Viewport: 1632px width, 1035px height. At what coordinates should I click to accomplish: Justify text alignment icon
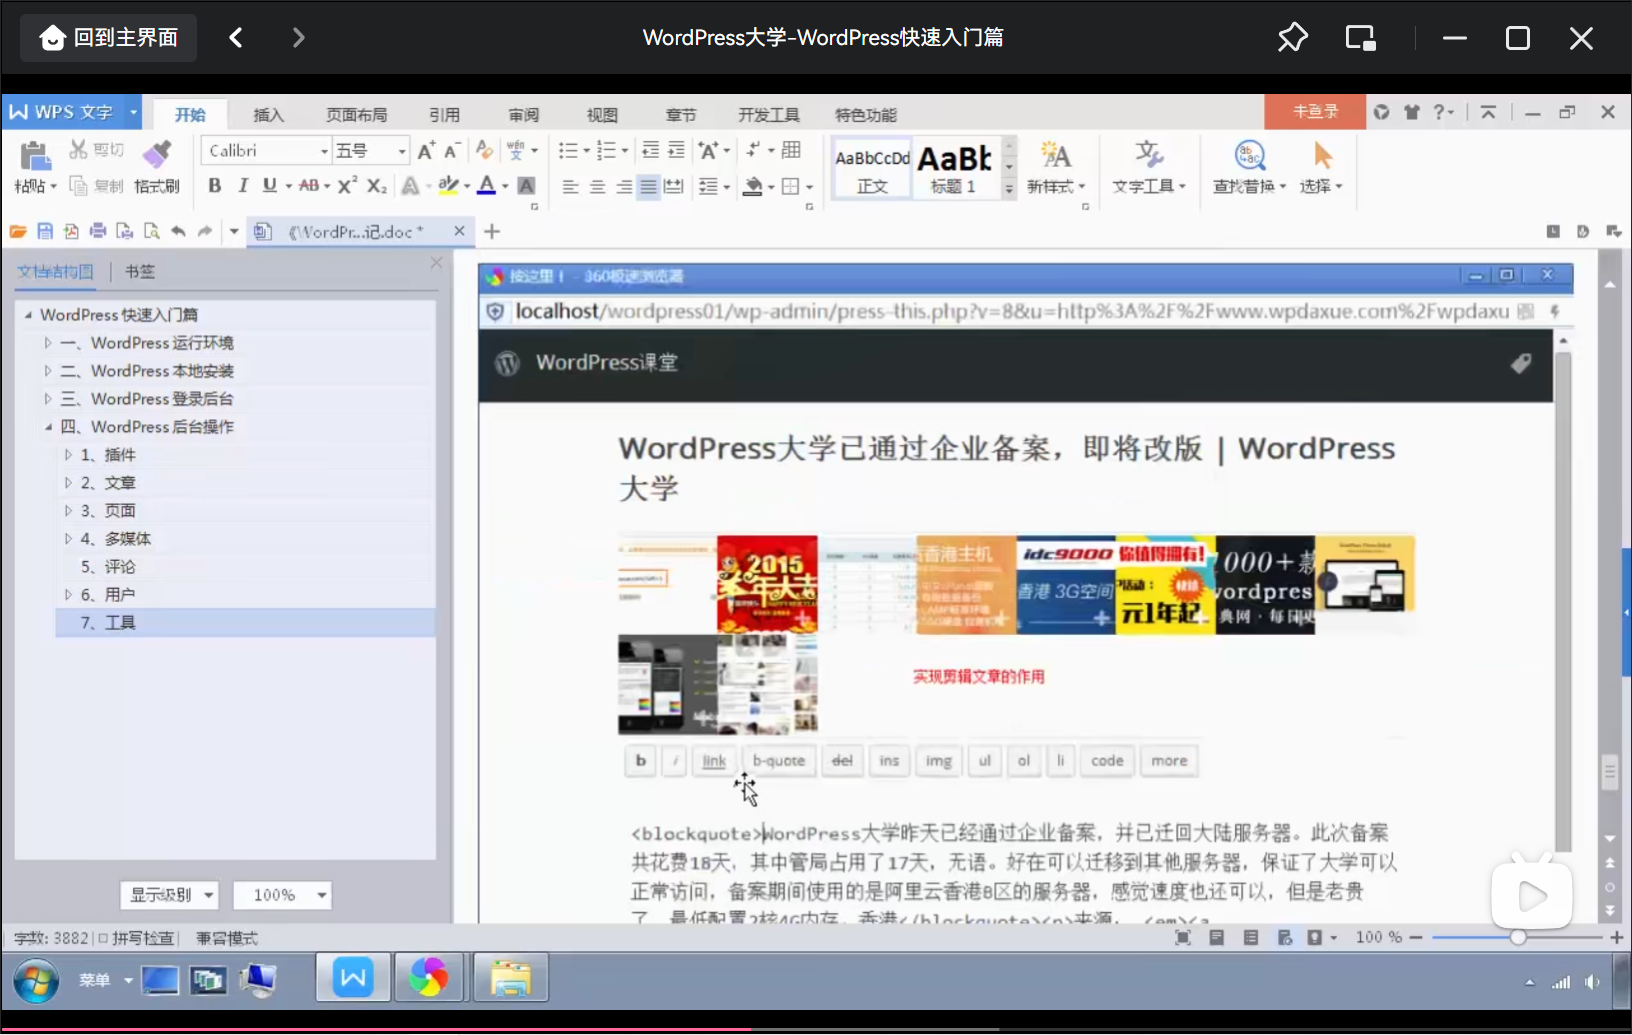648,187
